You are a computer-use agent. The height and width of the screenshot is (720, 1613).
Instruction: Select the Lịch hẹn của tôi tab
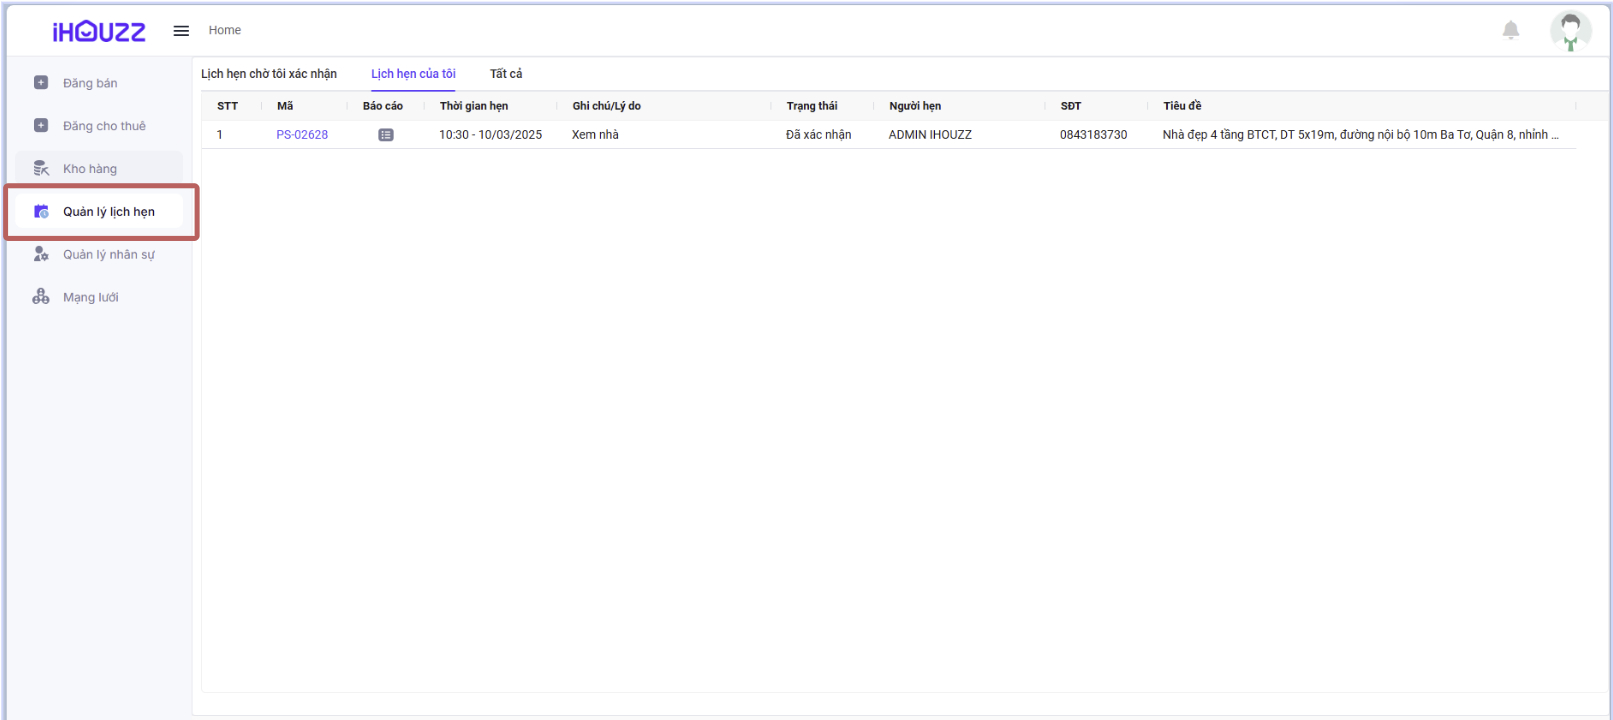point(413,74)
